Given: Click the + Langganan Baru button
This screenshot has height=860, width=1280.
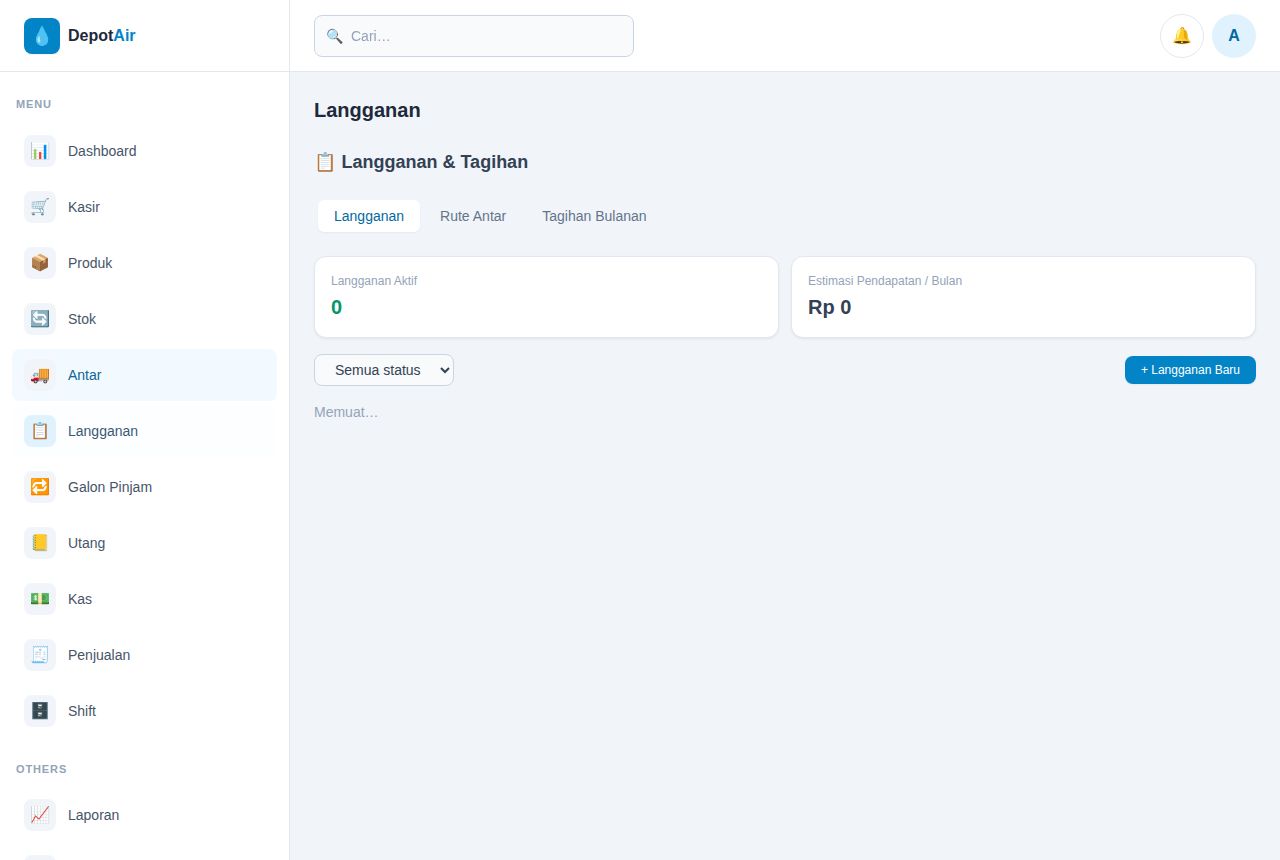Looking at the screenshot, I should click(x=1190, y=370).
